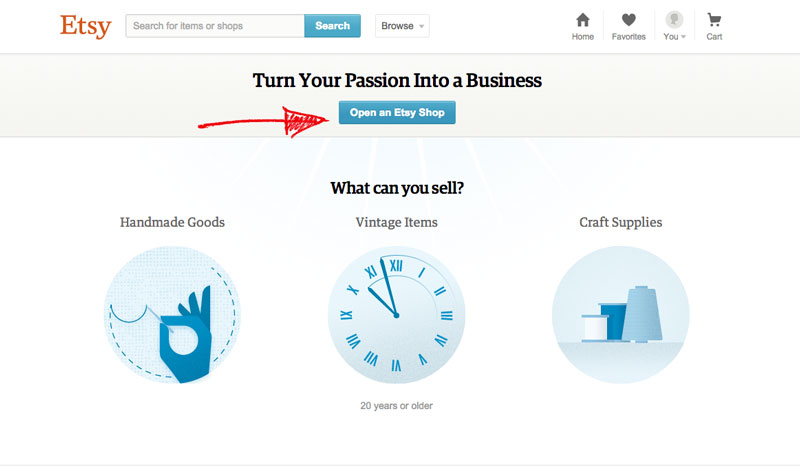The width and height of the screenshot is (800, 470).
Task: Click the '20 years or older' caption
Action: tap(396, 406)
